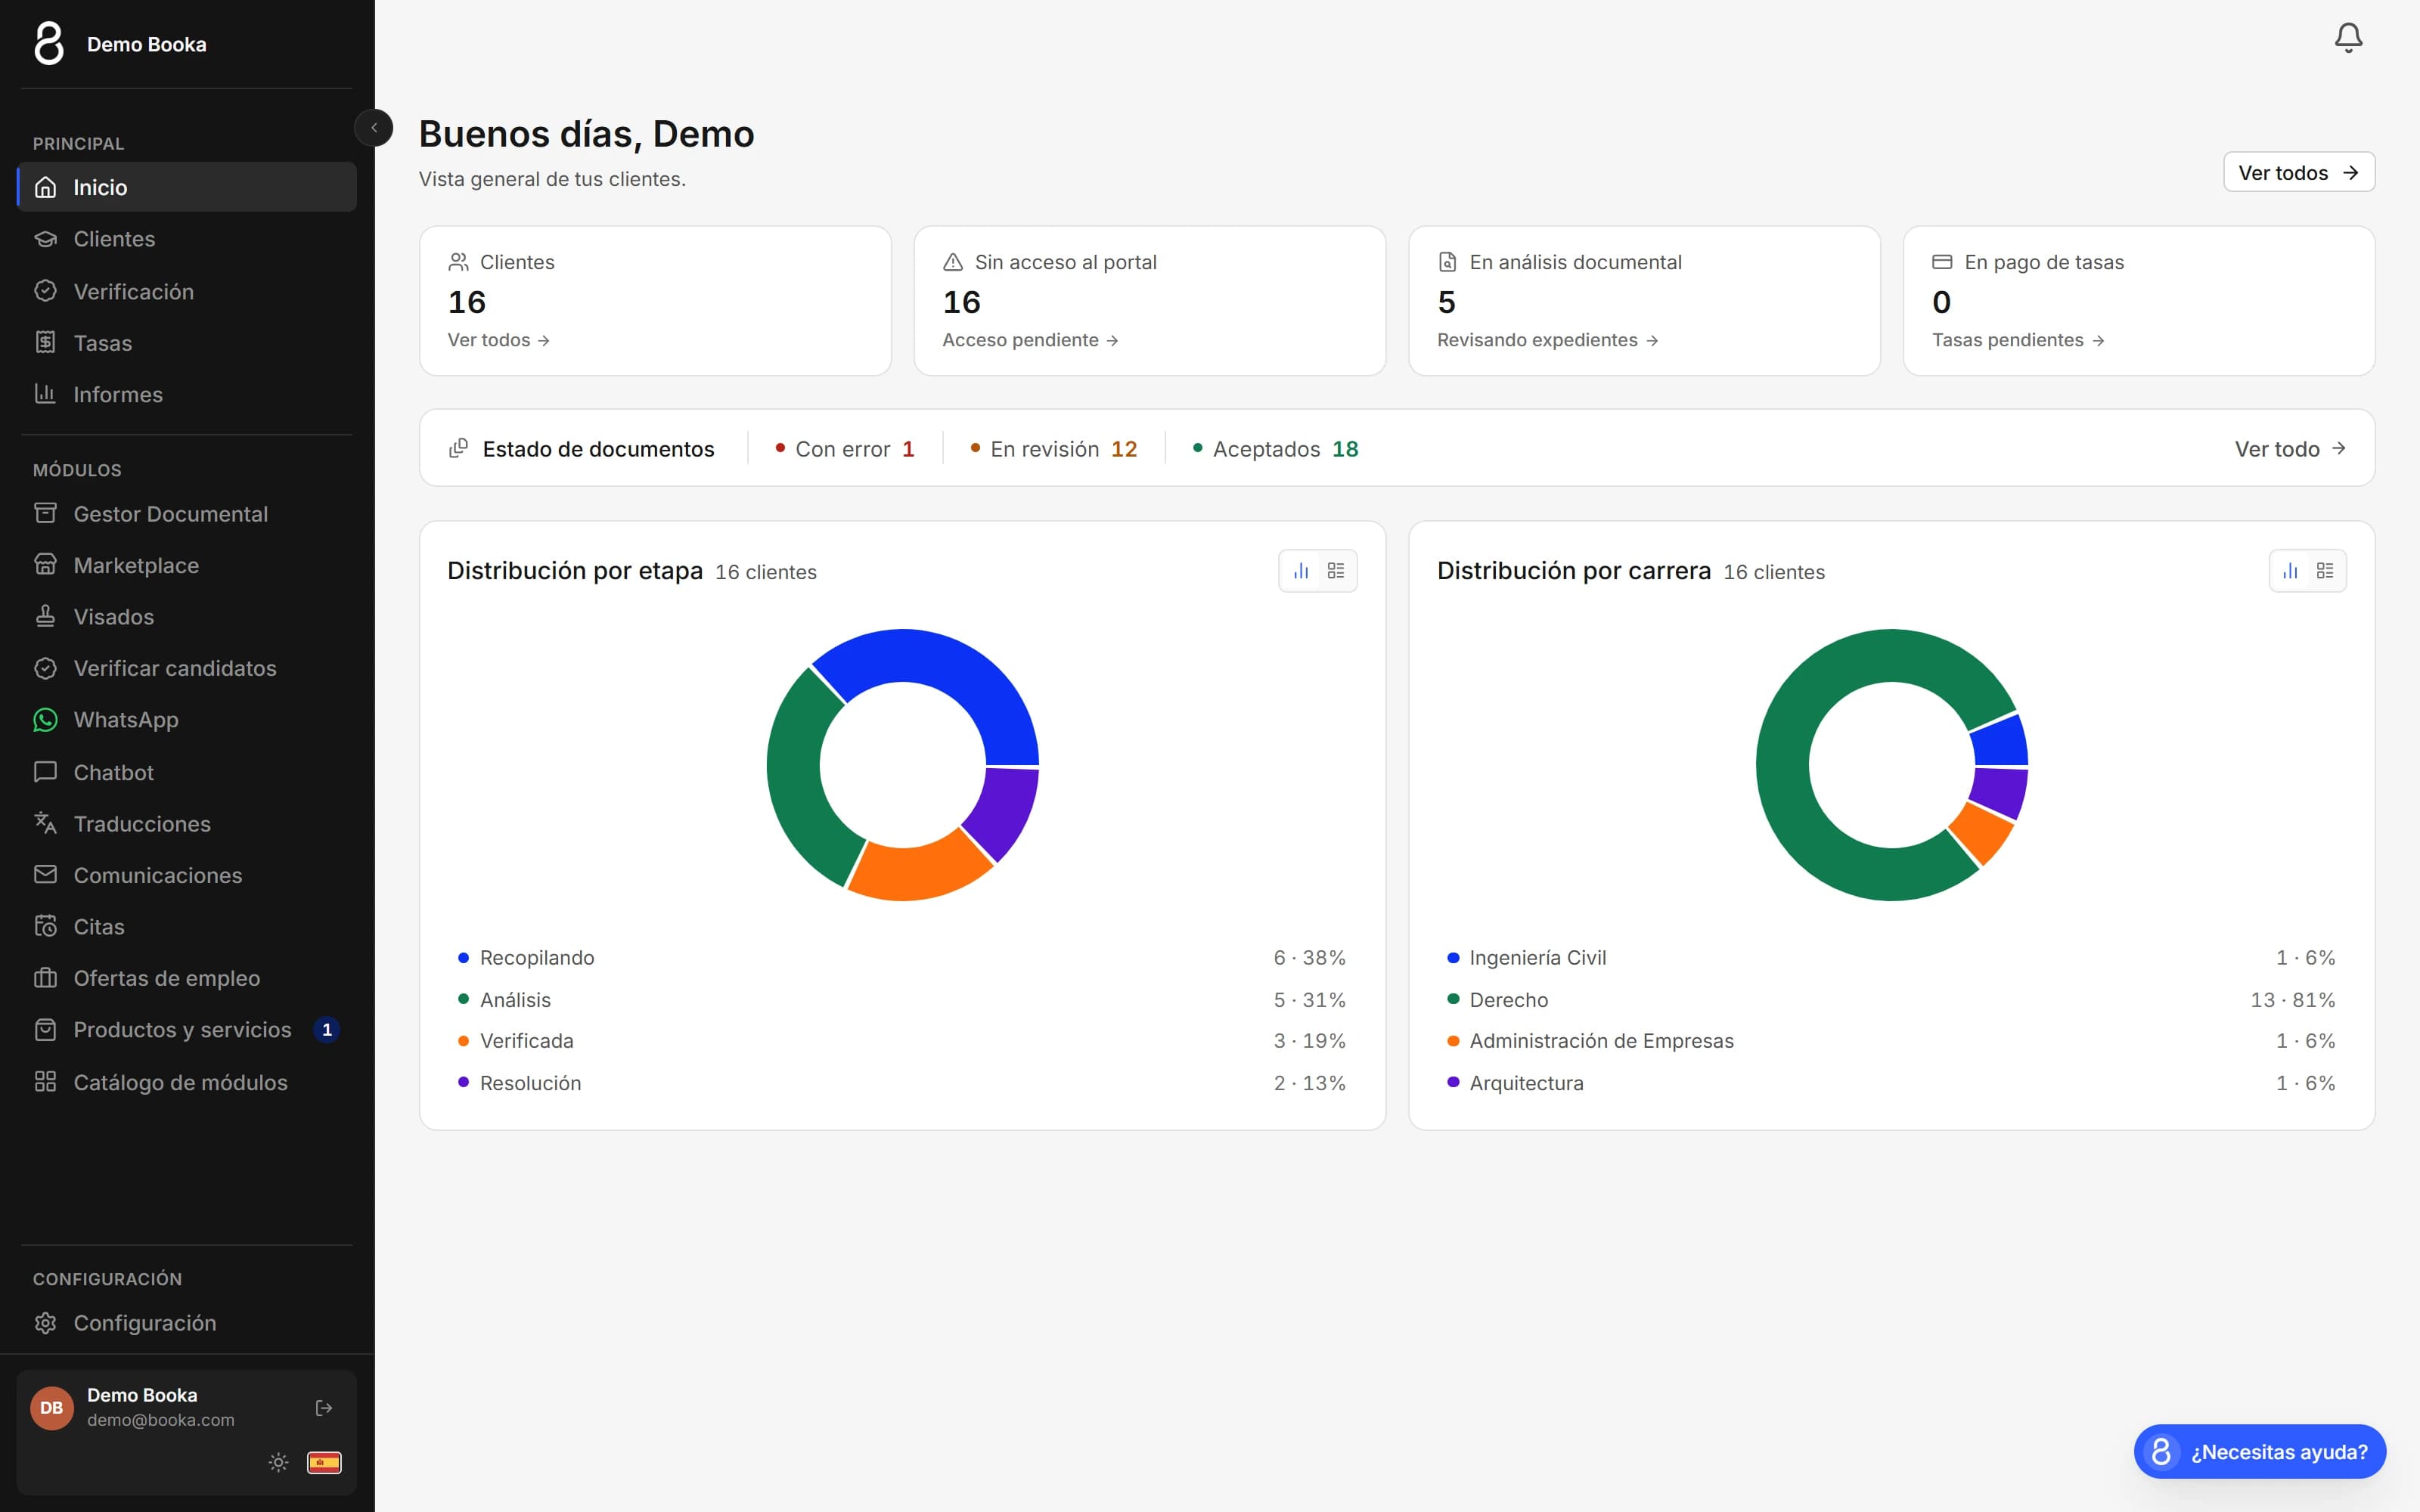
Task: Switch etapa chart to list view
Action: coord(1336,571)
